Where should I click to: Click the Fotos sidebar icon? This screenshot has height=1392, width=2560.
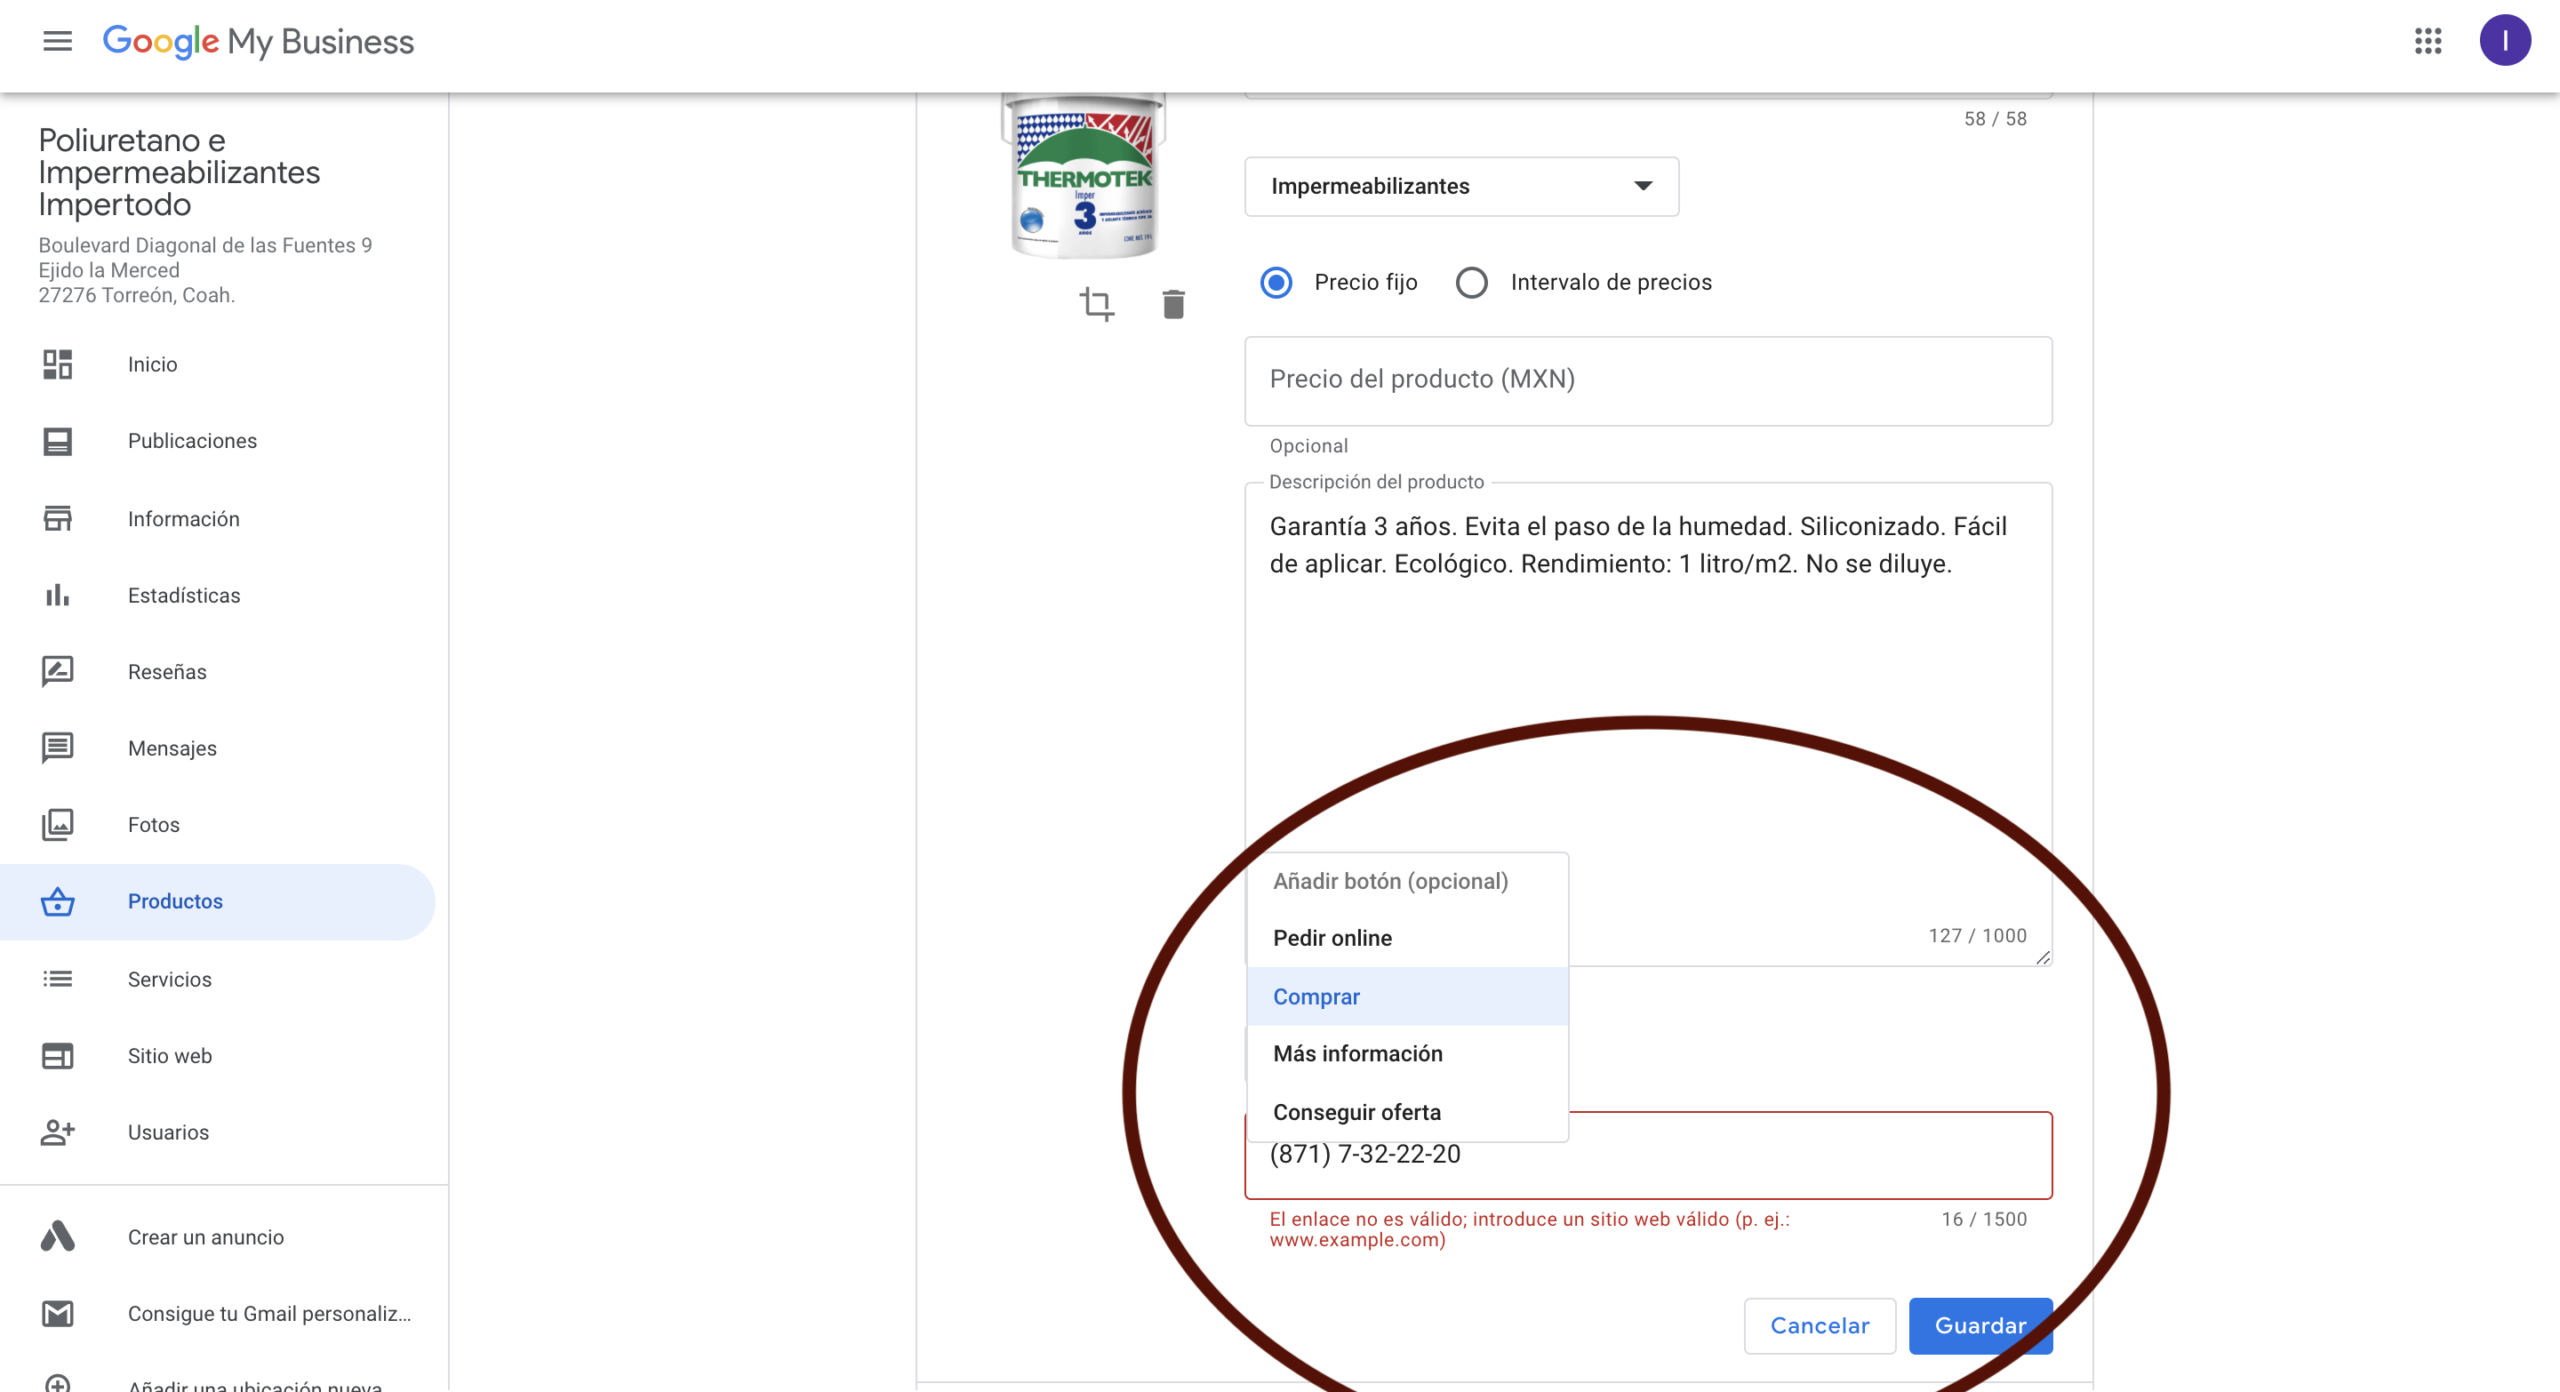tap(57, 824)
